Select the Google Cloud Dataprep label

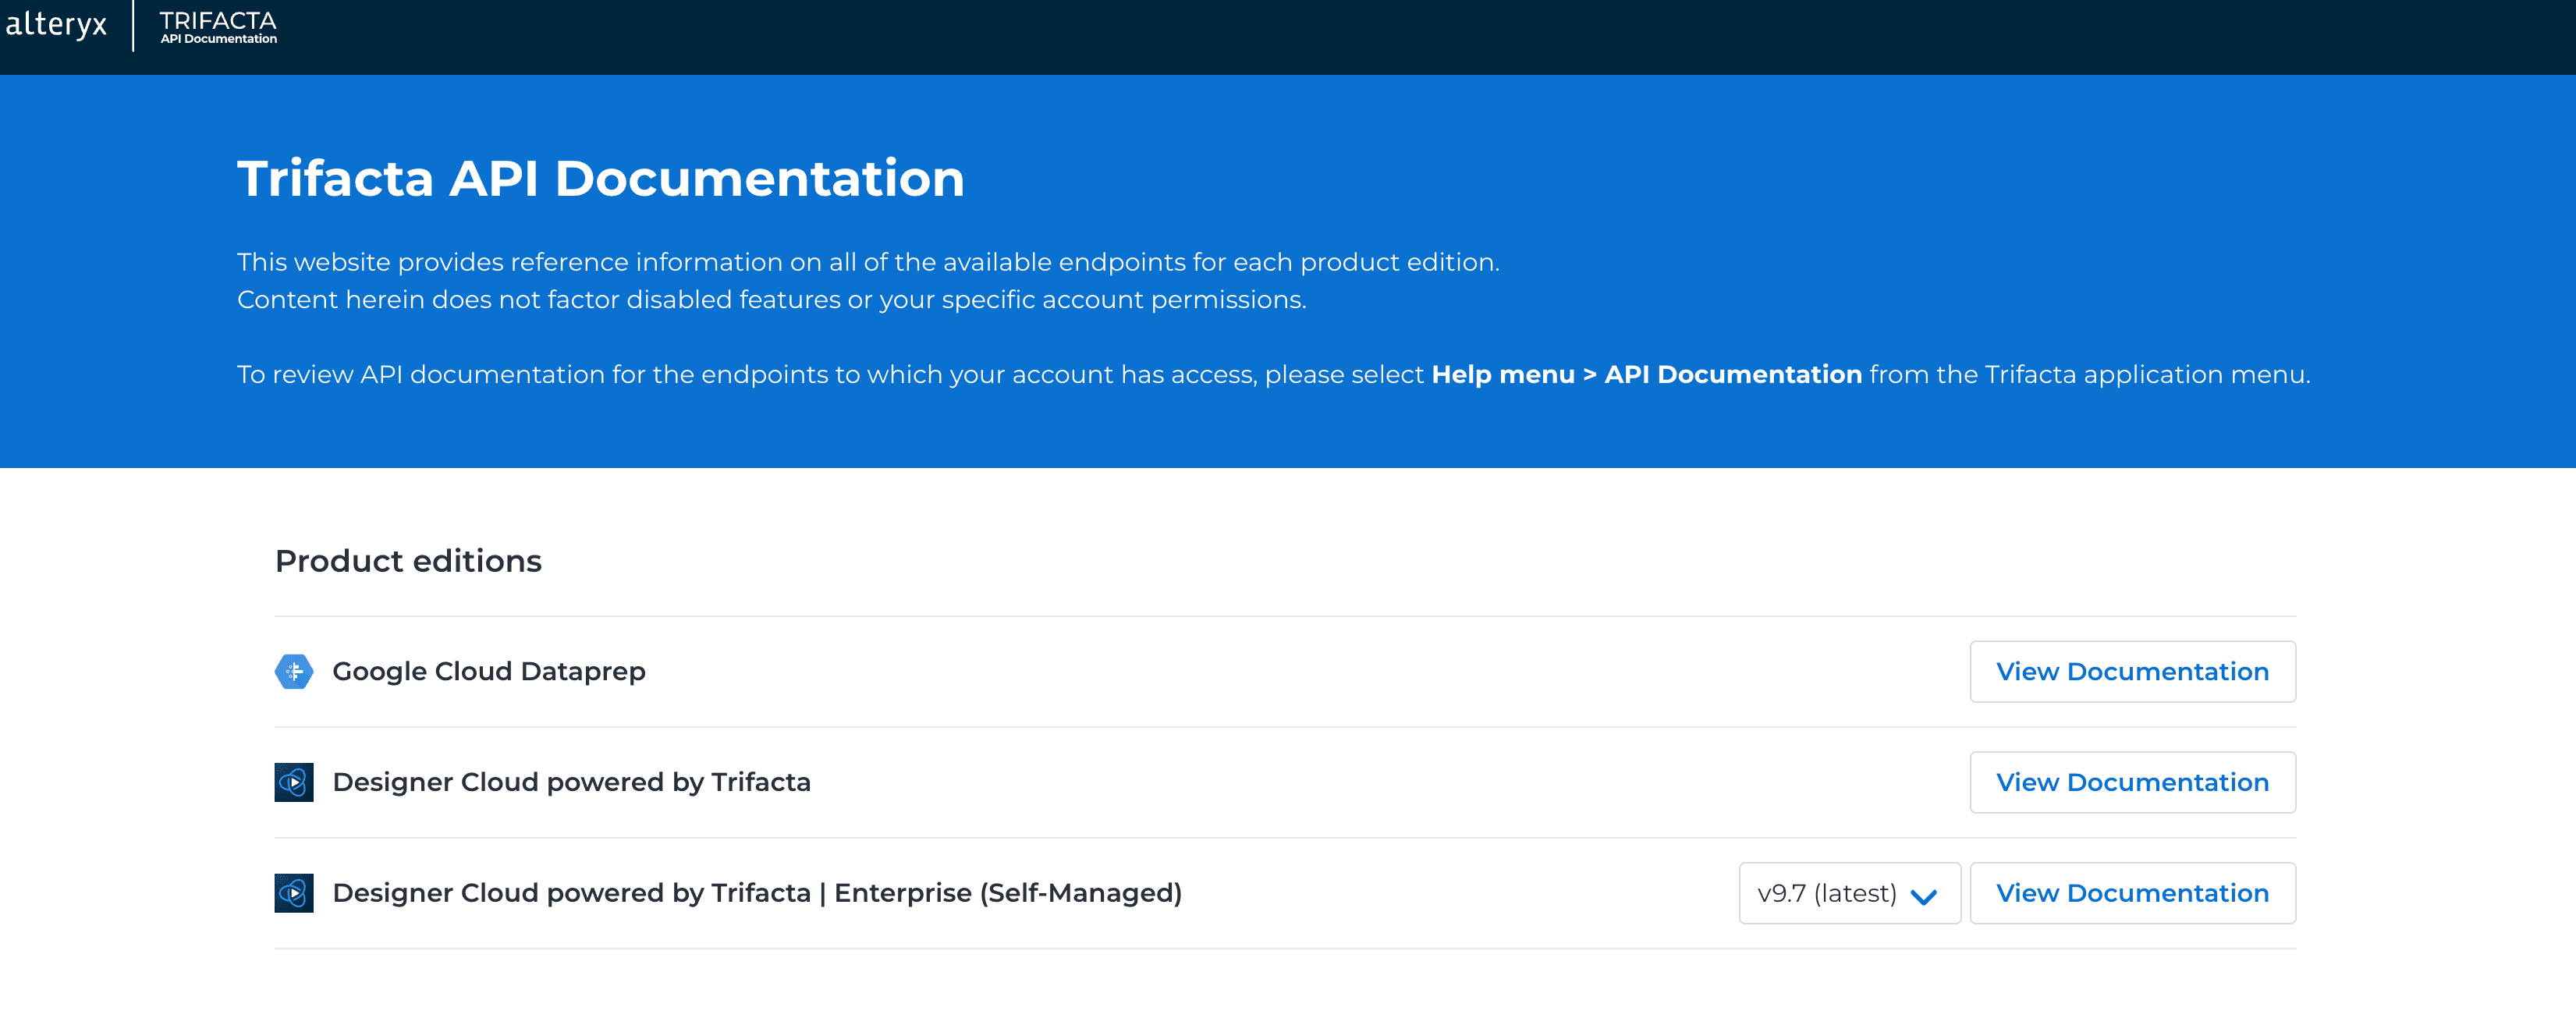[489, 671]
